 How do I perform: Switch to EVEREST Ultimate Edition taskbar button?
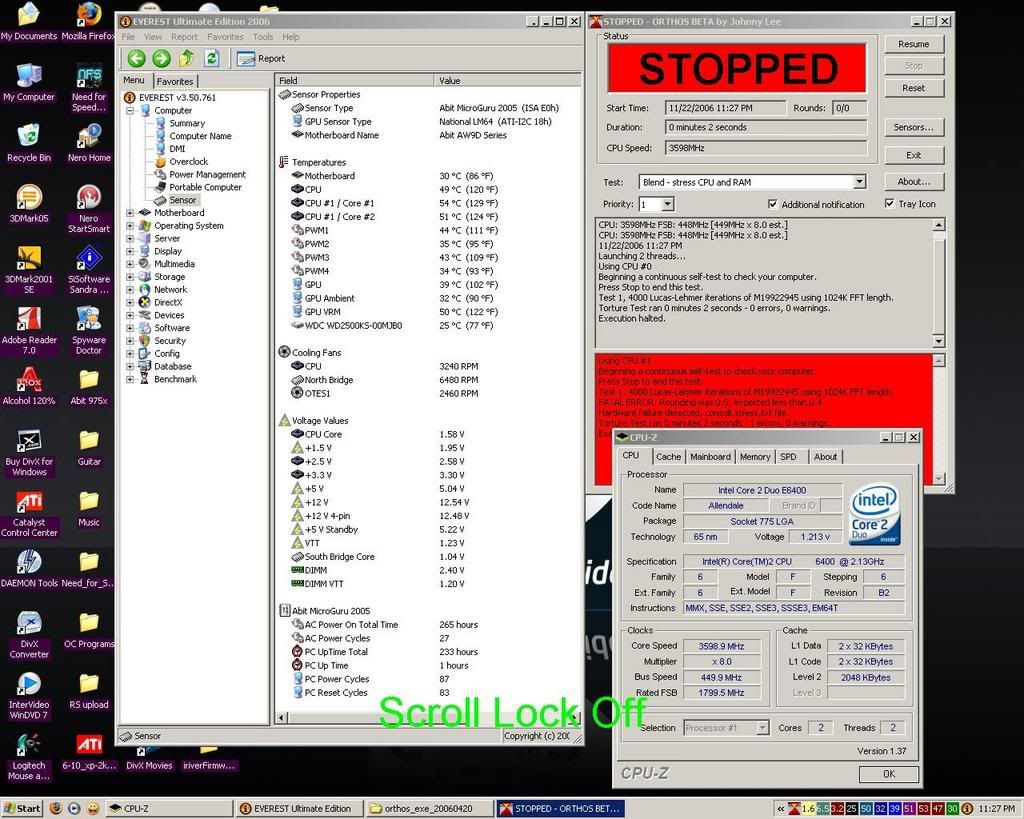(297, 809)
